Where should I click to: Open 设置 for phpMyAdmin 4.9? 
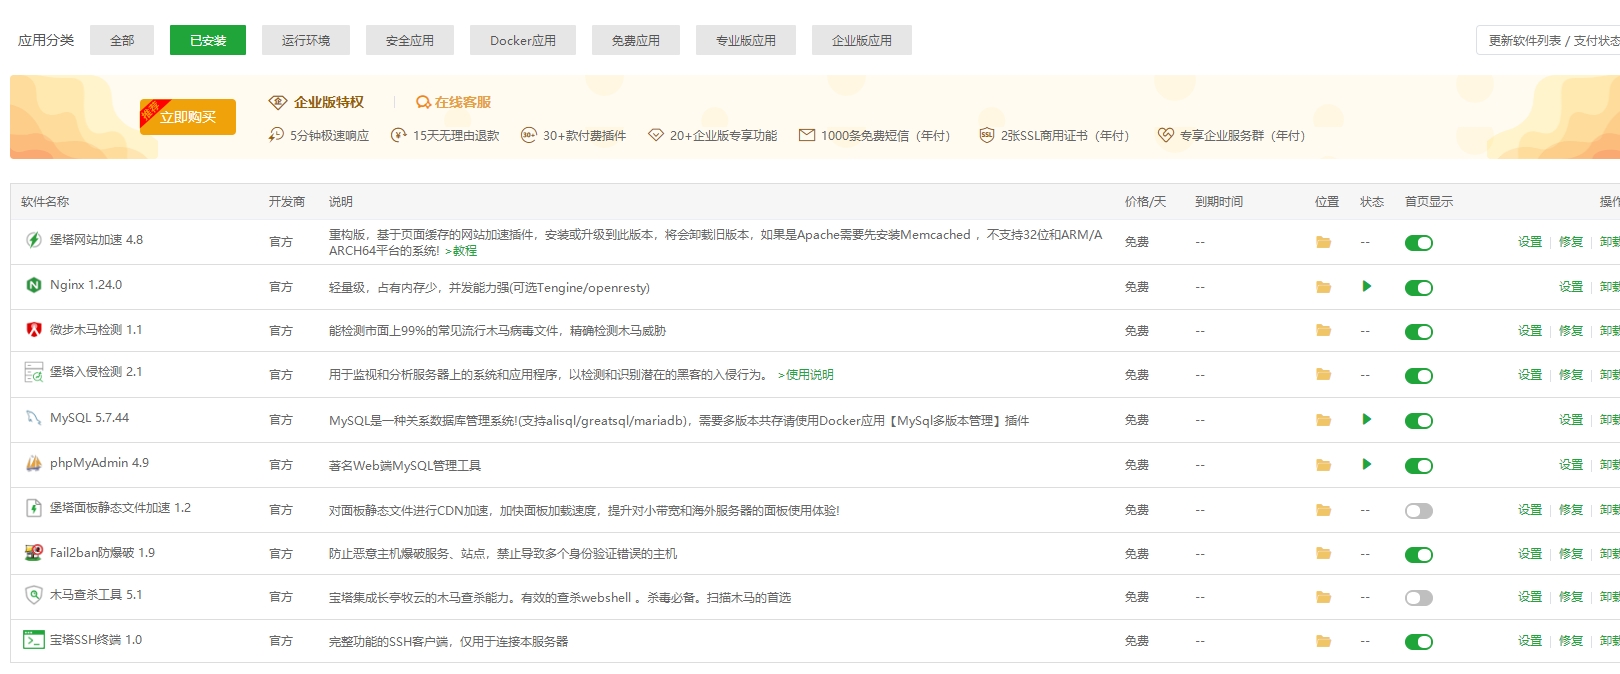coord(1571,465)
